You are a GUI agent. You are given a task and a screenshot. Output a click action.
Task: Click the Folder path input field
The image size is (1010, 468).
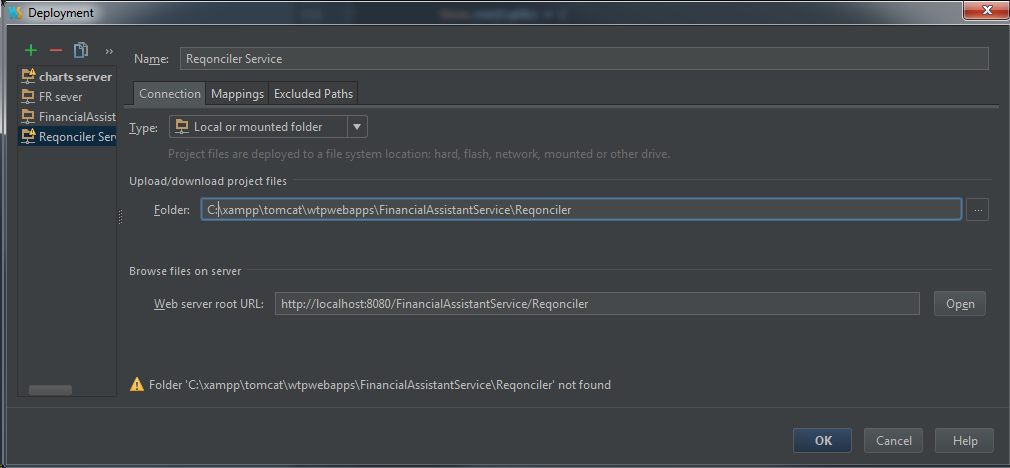click(580, 210)
